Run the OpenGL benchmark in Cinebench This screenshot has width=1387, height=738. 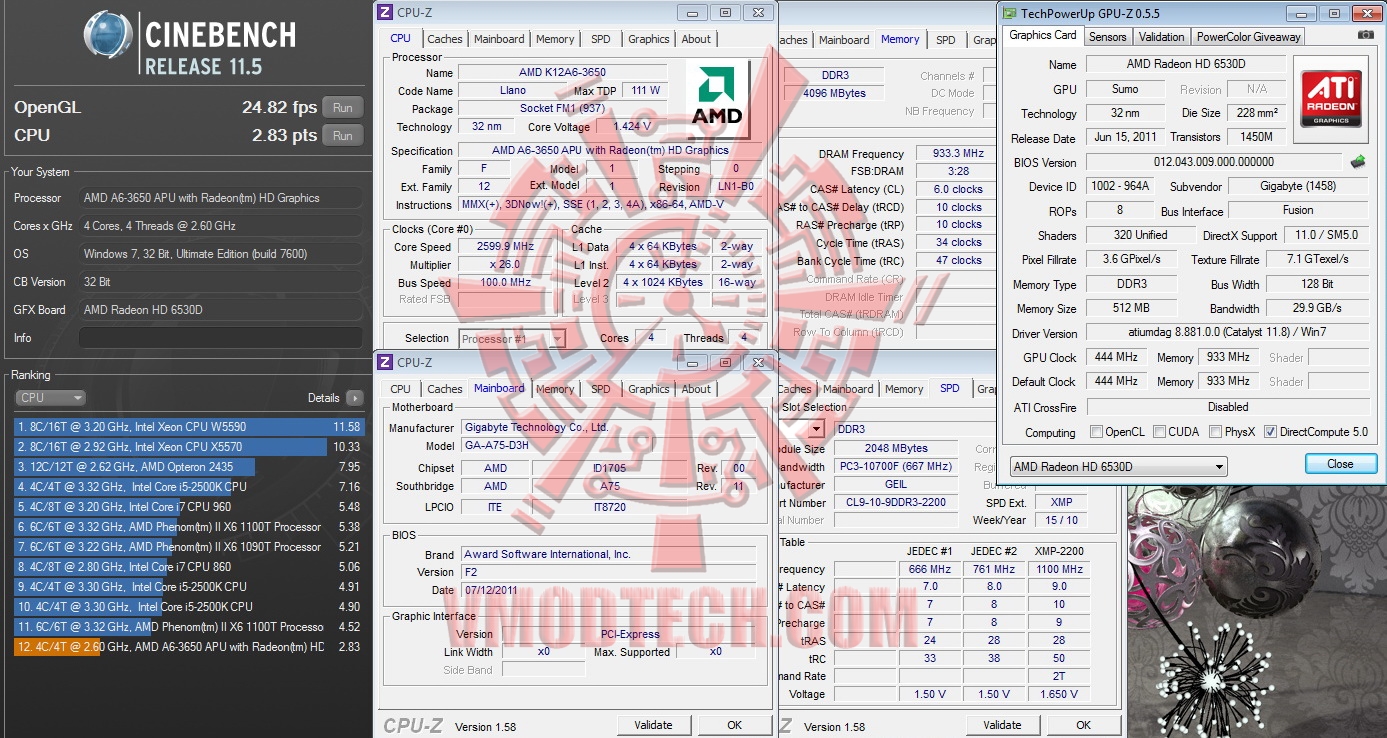(x=343, y=108)
